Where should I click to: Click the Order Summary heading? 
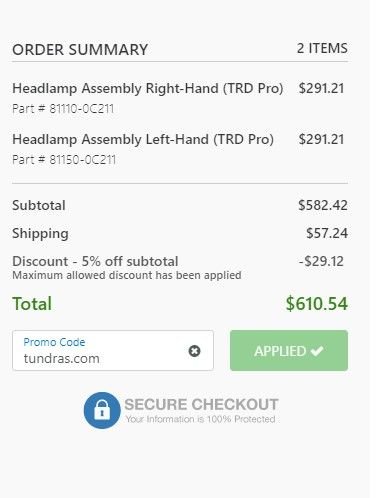click(x=80, y=50)
